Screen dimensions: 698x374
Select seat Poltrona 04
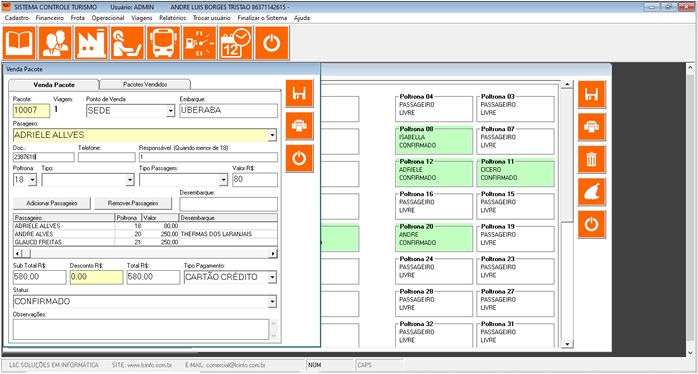[x=434, y=109]
